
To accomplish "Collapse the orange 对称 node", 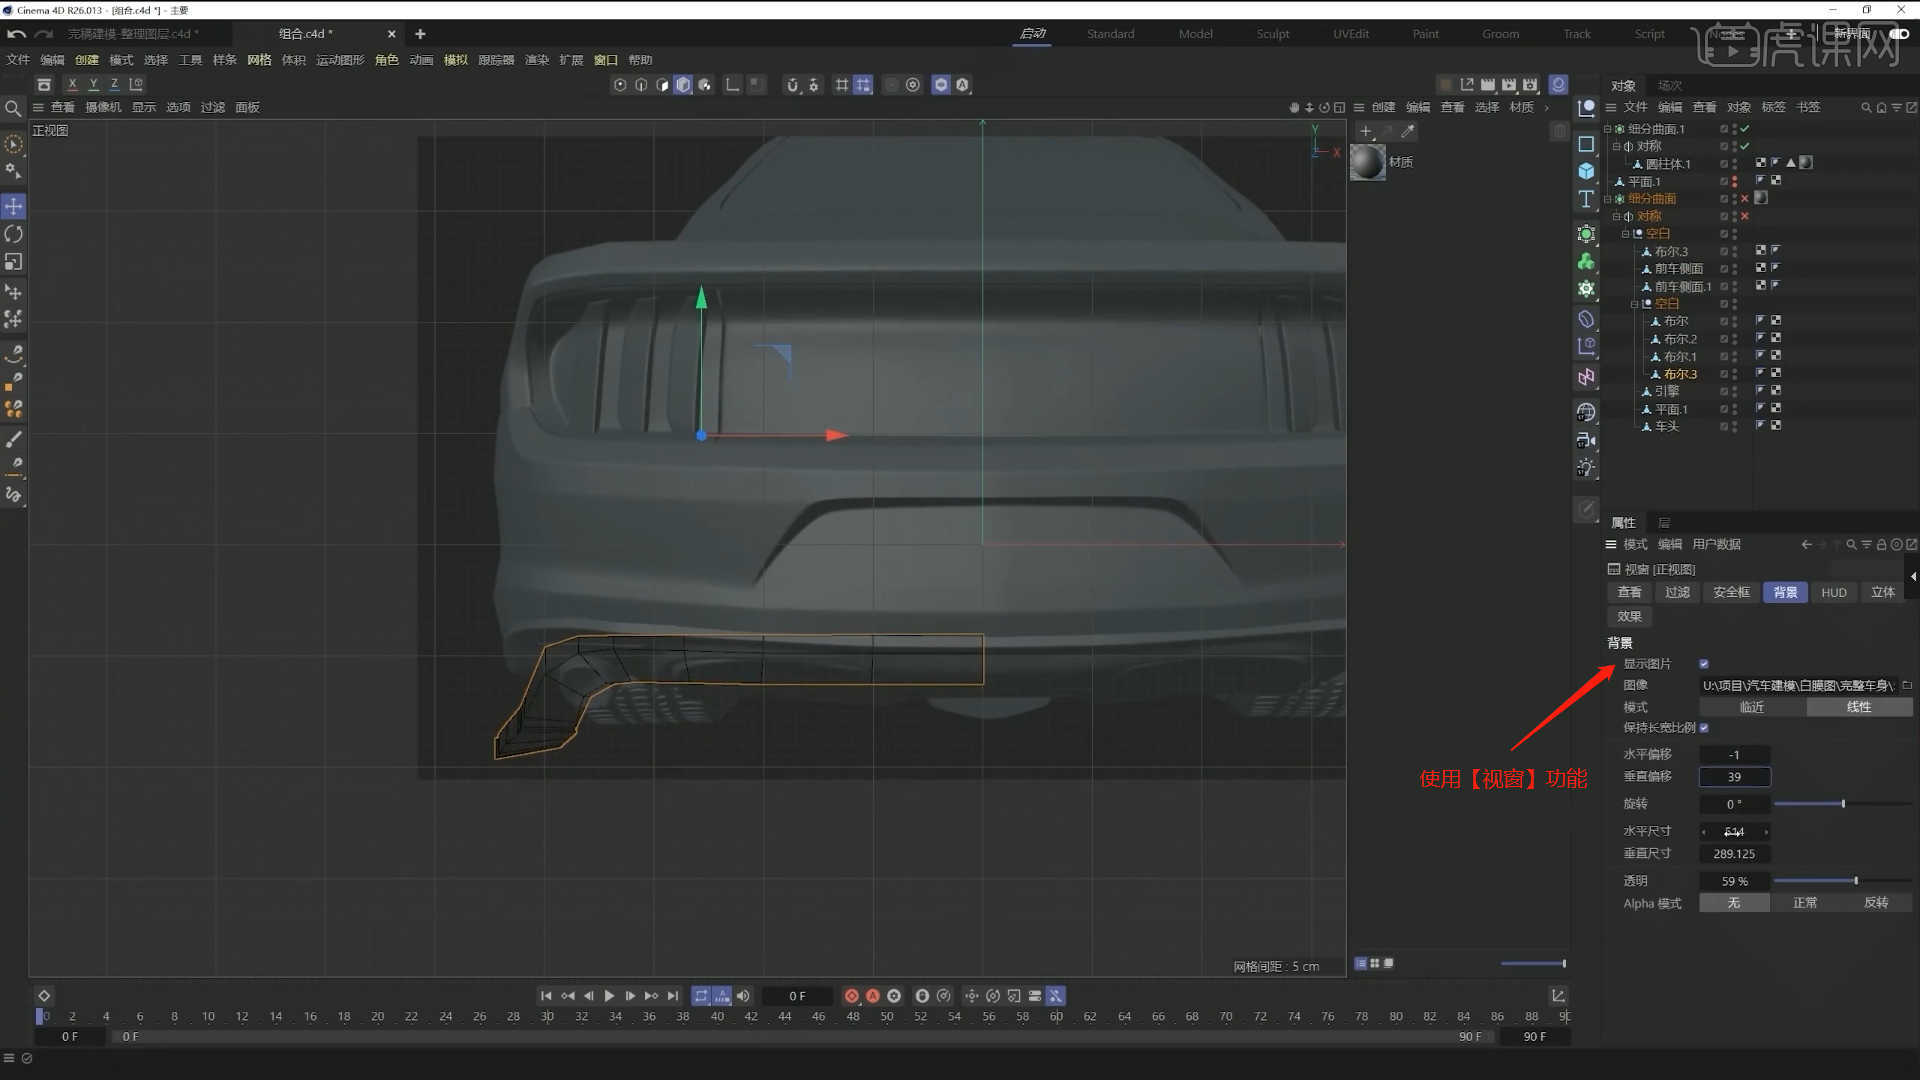I will point(1617,216).
